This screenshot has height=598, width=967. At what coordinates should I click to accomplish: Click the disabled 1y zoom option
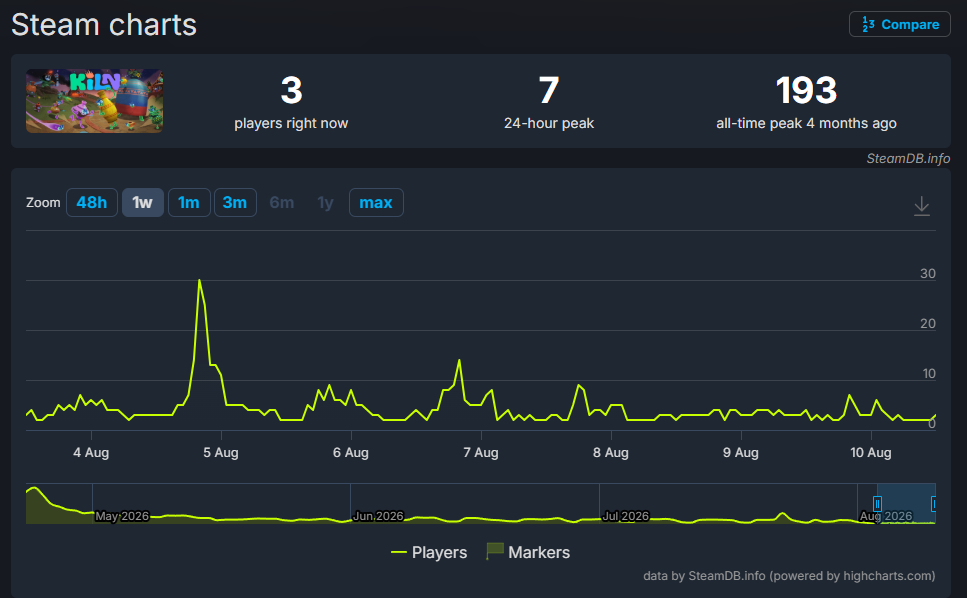coord(325,202)
